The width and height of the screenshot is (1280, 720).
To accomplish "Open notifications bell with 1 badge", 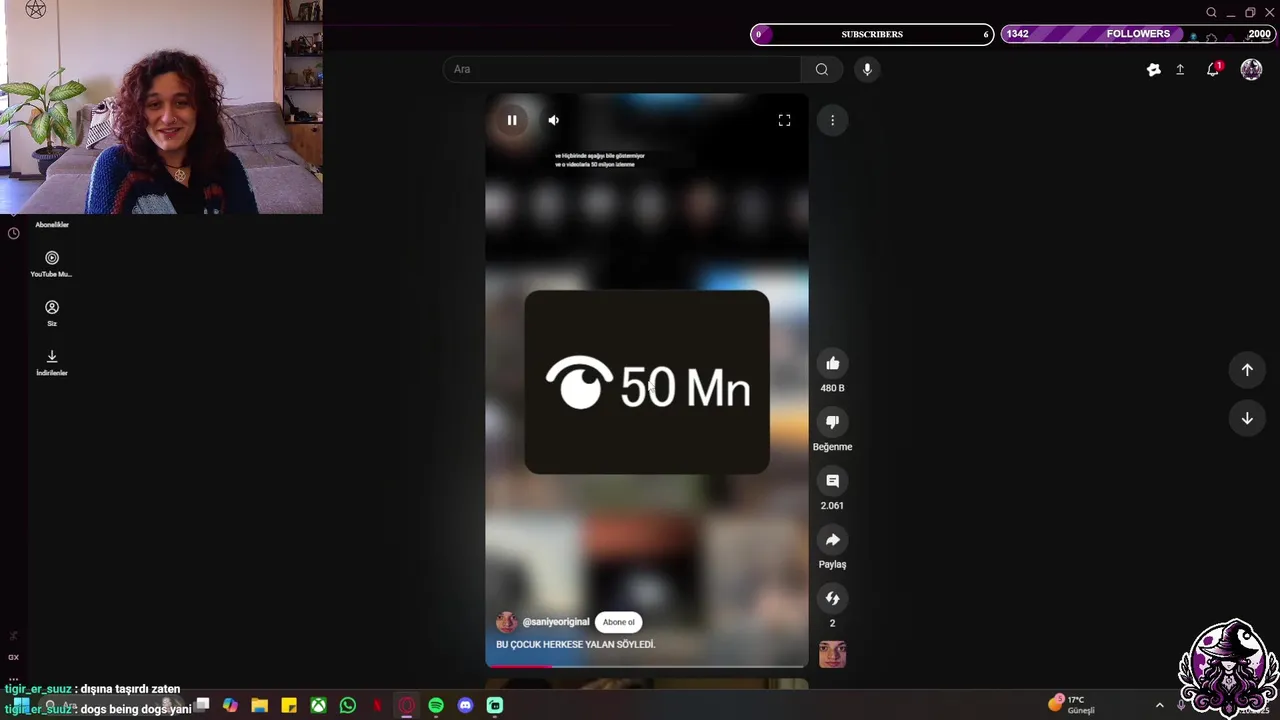I will pos(1213,70).
